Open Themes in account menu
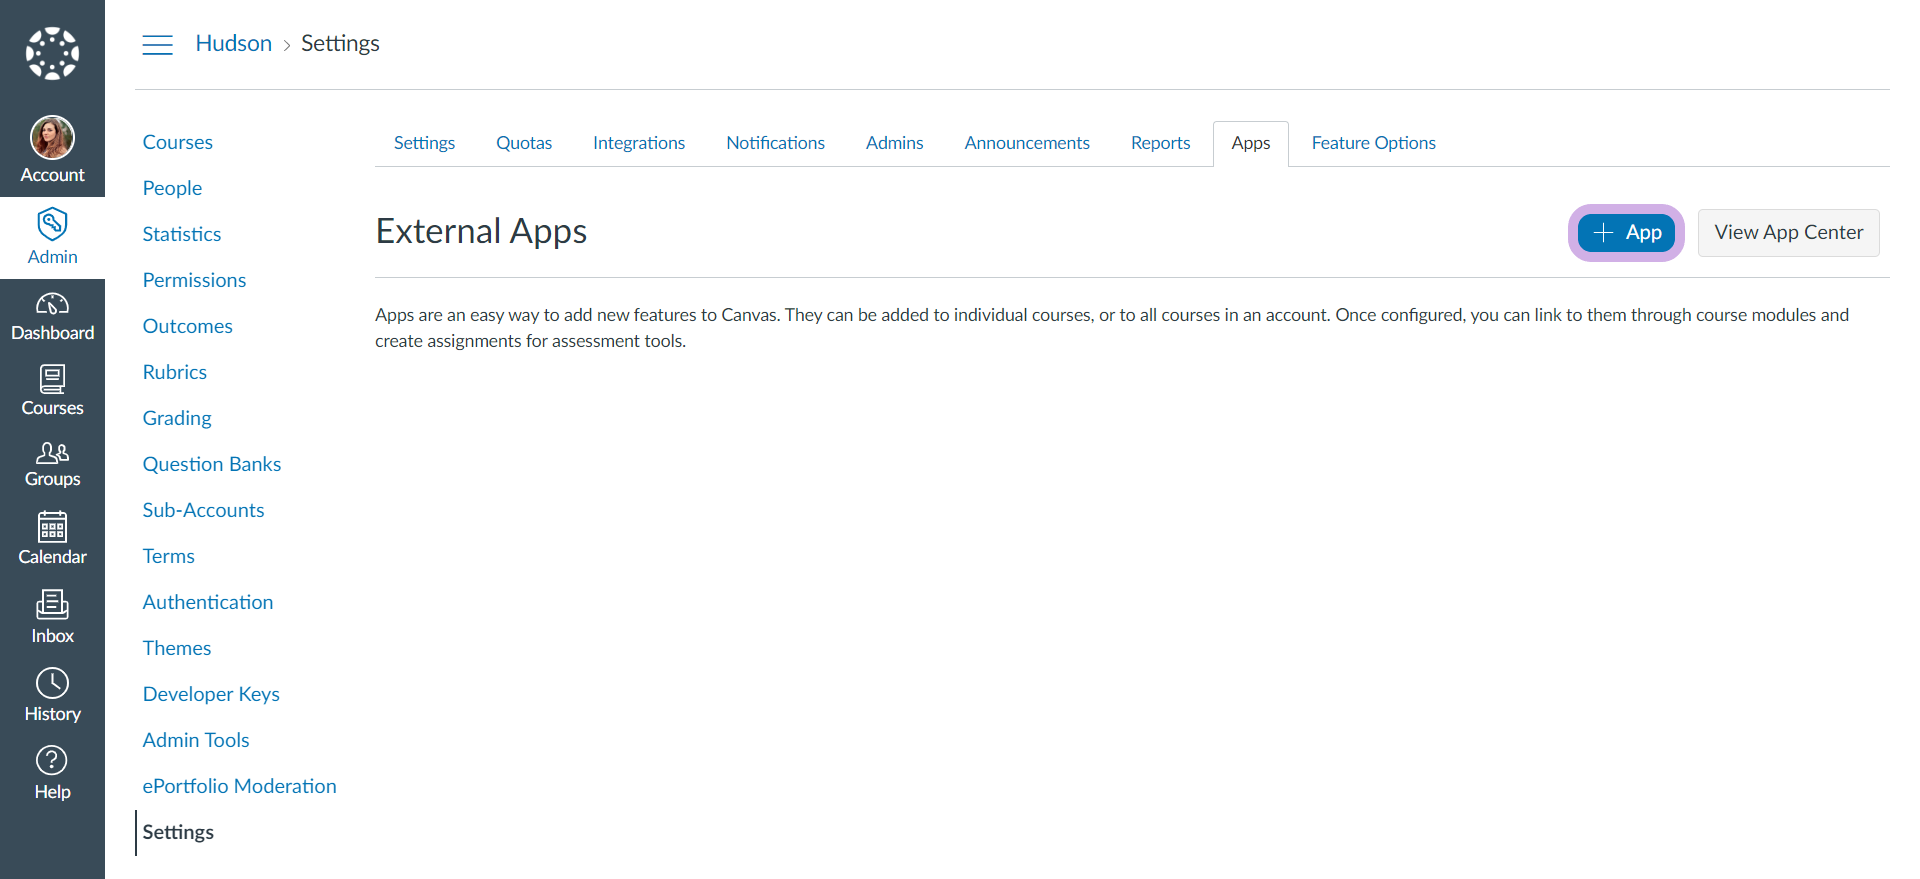Viewport: 1920px width, 879px height. click(176, 648)
